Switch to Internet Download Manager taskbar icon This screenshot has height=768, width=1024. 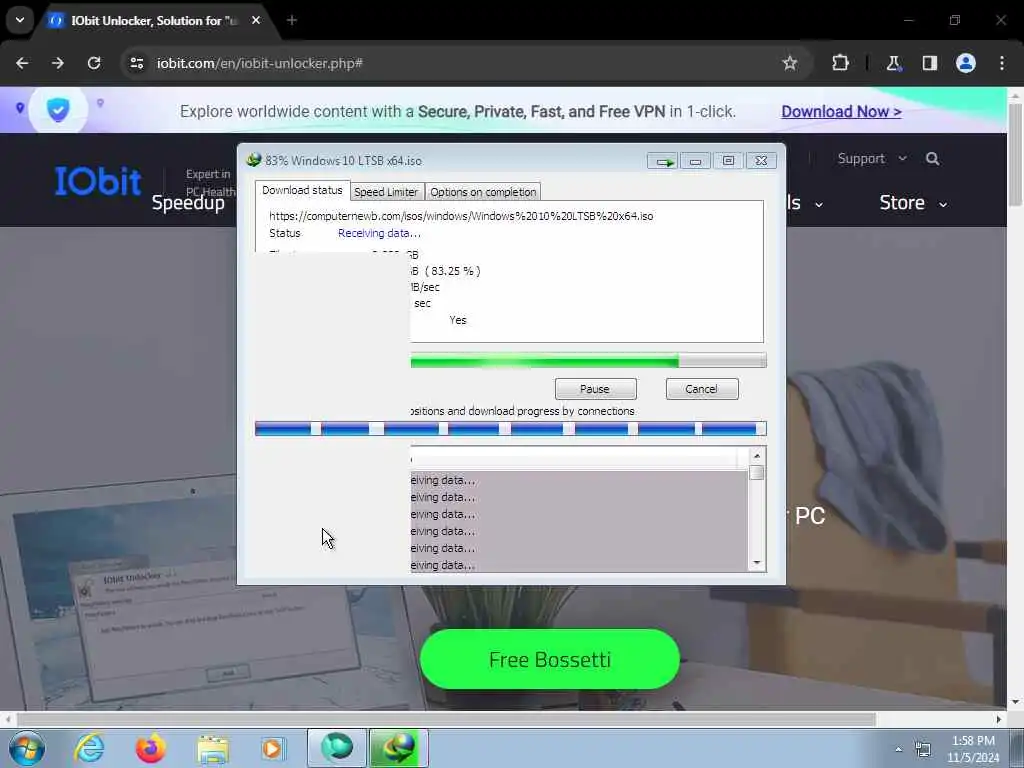[399, 748]
